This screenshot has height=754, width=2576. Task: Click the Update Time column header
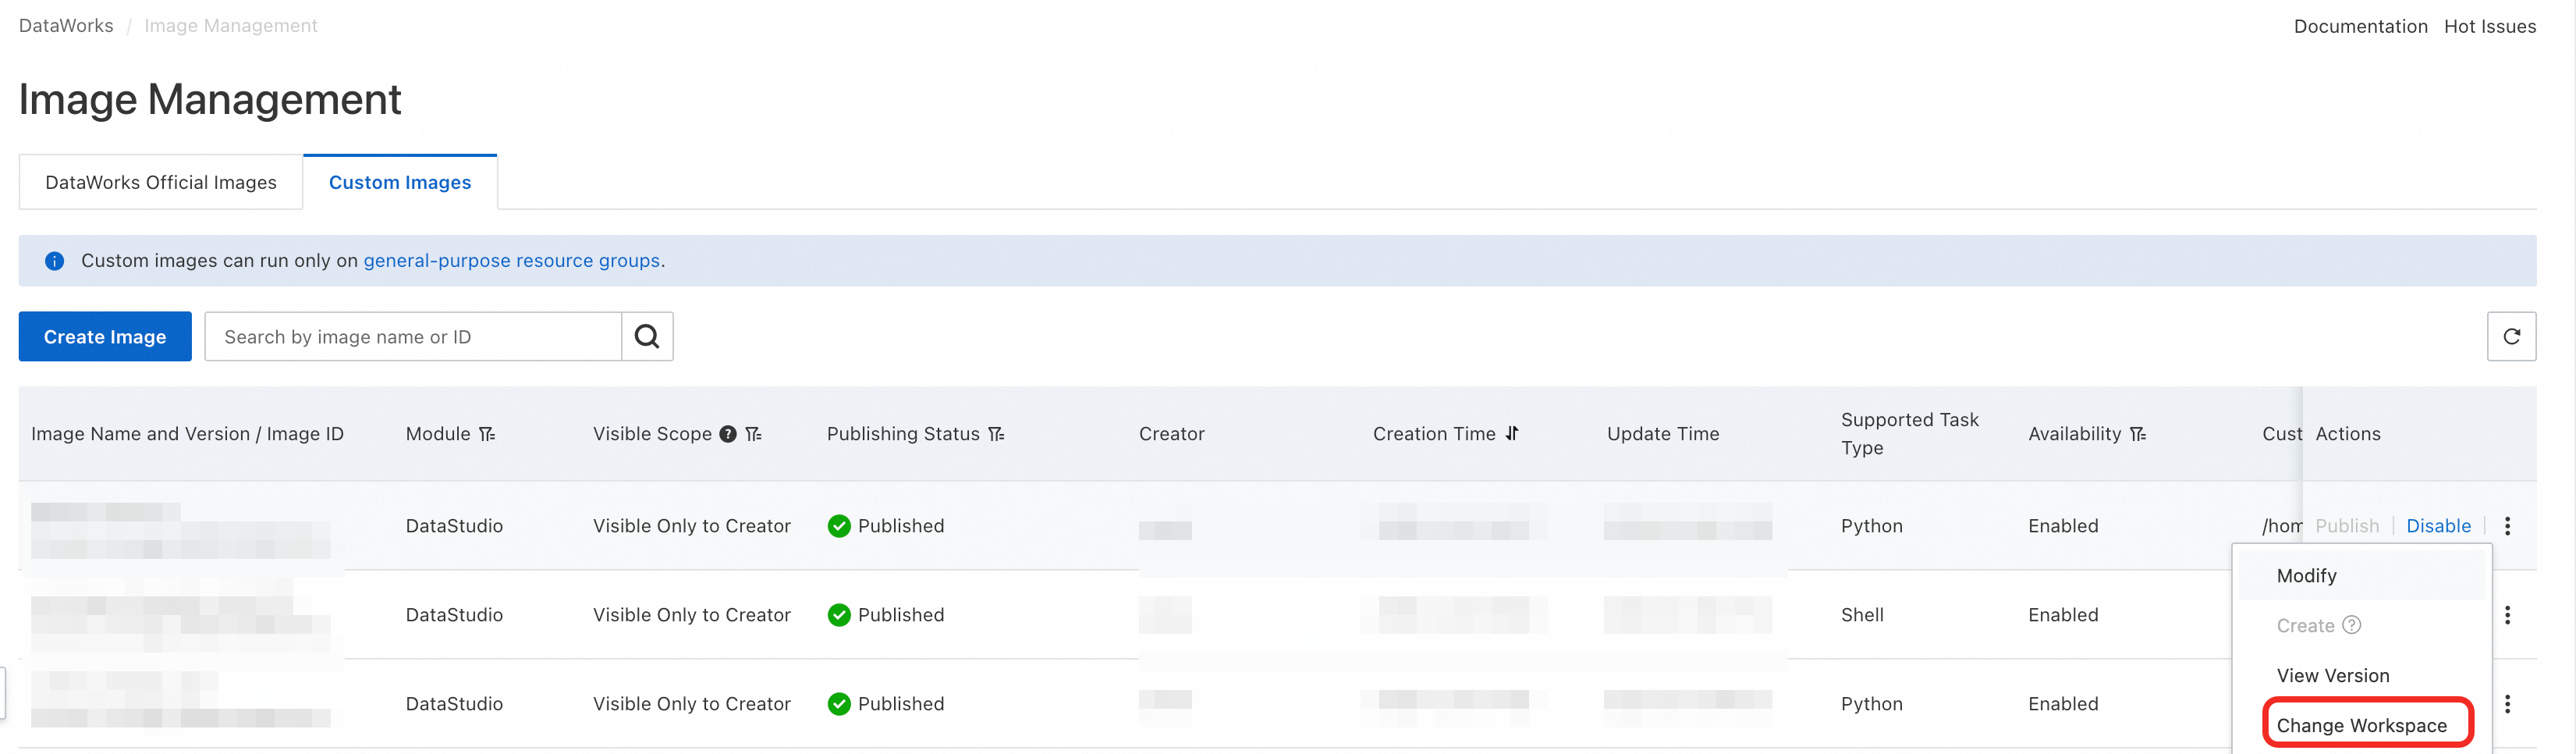[1663, 434]
